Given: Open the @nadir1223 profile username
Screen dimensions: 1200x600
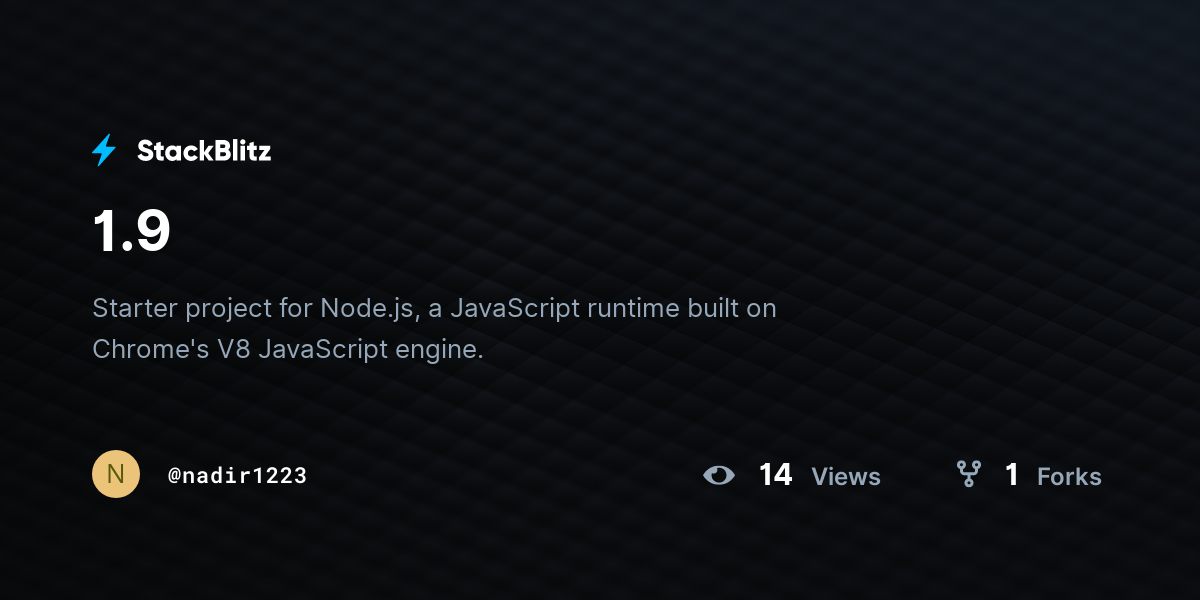Looking at the screenshot, I should [237, 475].
